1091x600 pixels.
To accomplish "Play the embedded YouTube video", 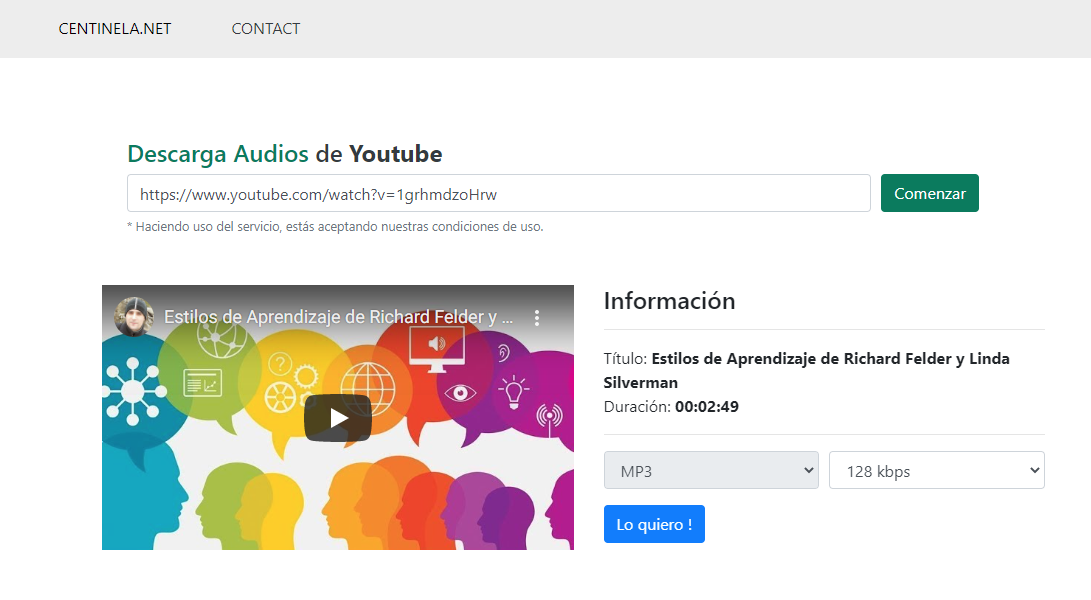I will coord(337,418).
